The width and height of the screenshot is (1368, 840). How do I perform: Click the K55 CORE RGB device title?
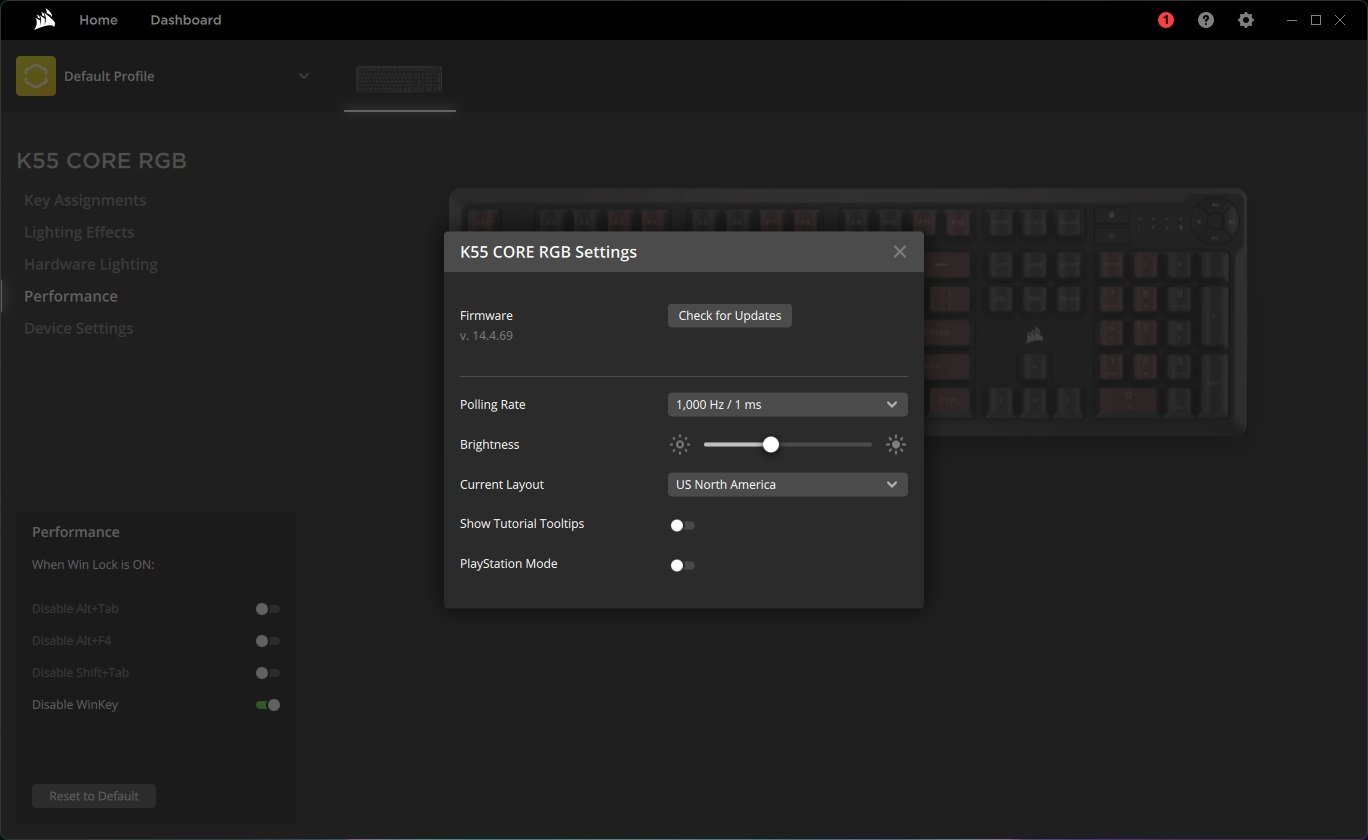click(x=101, y=161)
